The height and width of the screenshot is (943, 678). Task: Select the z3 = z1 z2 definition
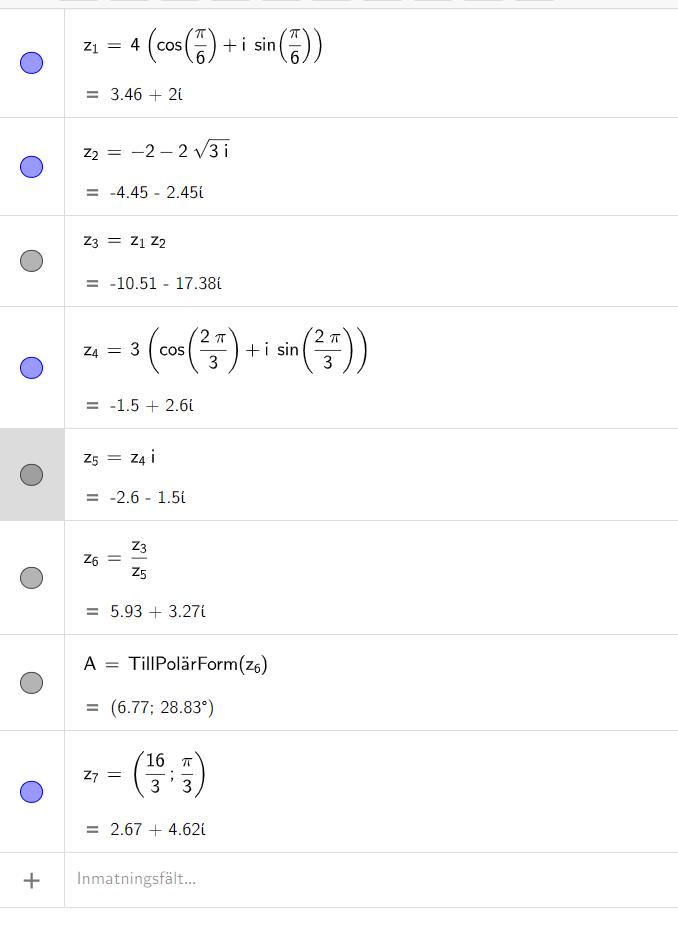coord(125,242)
